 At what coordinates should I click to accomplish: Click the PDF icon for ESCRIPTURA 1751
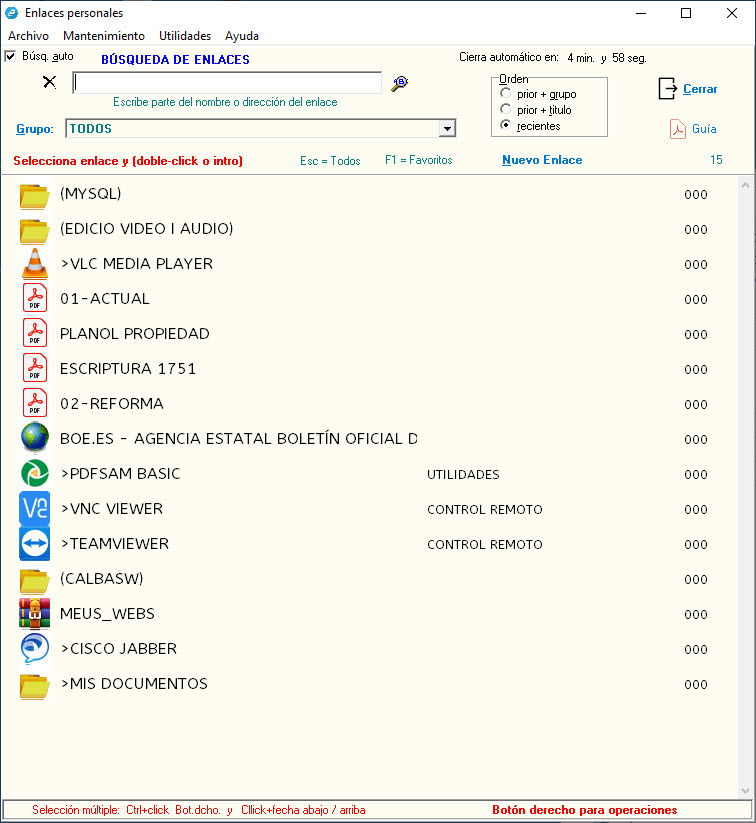35,368
